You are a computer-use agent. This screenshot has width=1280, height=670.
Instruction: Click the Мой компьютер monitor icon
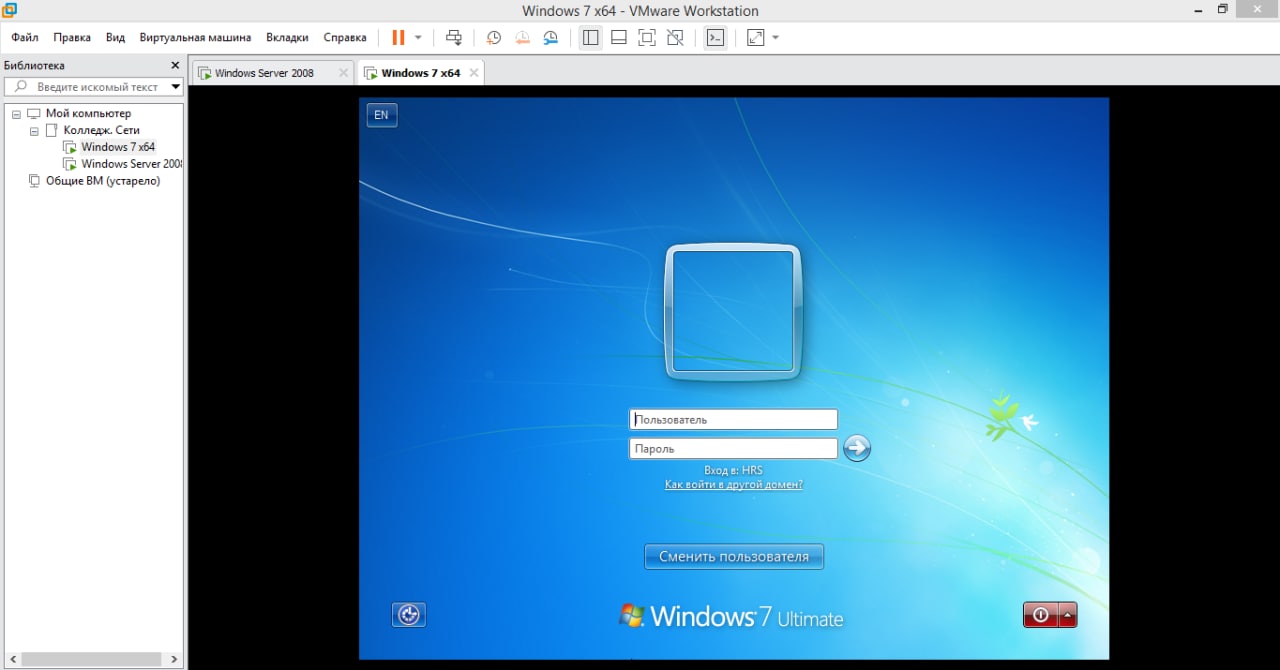click(x=34, y=114)
